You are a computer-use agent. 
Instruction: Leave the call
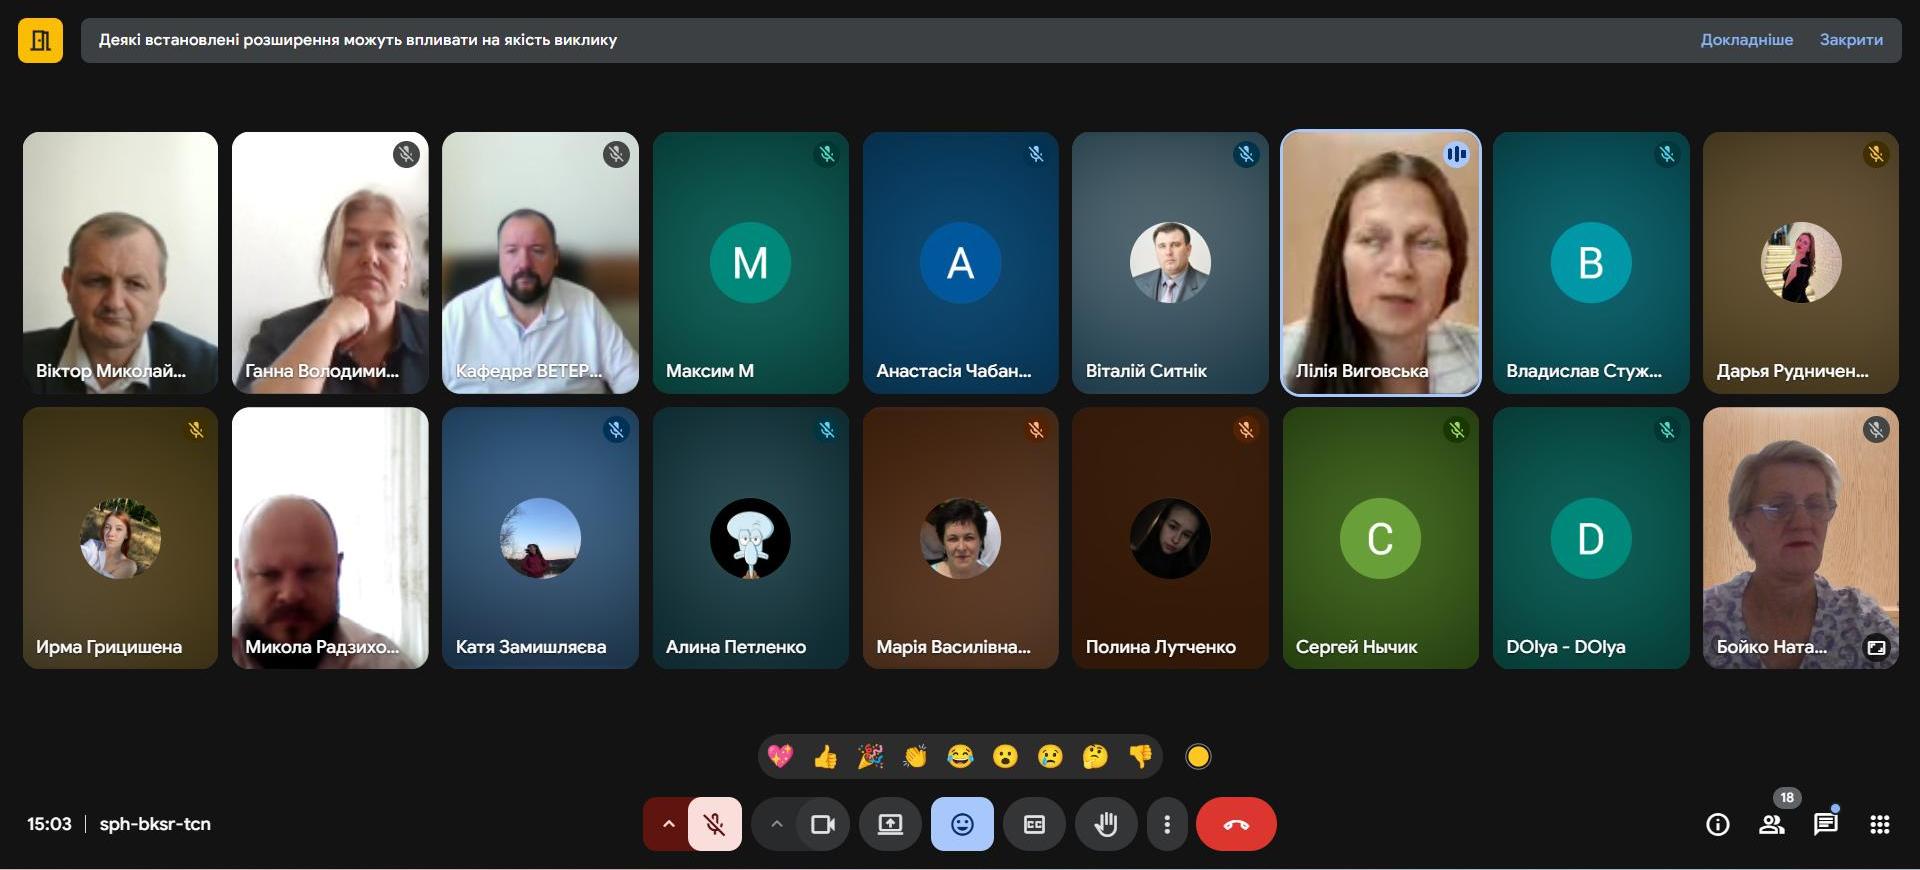(x=1236, y=824)
